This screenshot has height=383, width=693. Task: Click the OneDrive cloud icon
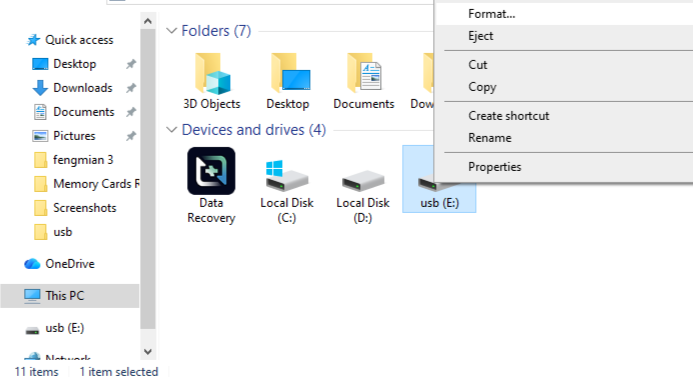32,264
